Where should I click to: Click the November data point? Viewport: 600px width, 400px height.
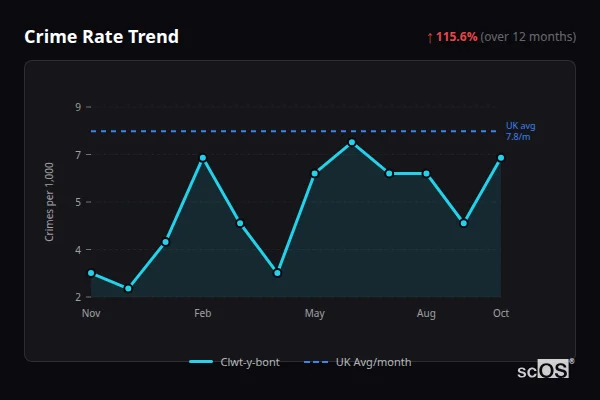point(91,273)
